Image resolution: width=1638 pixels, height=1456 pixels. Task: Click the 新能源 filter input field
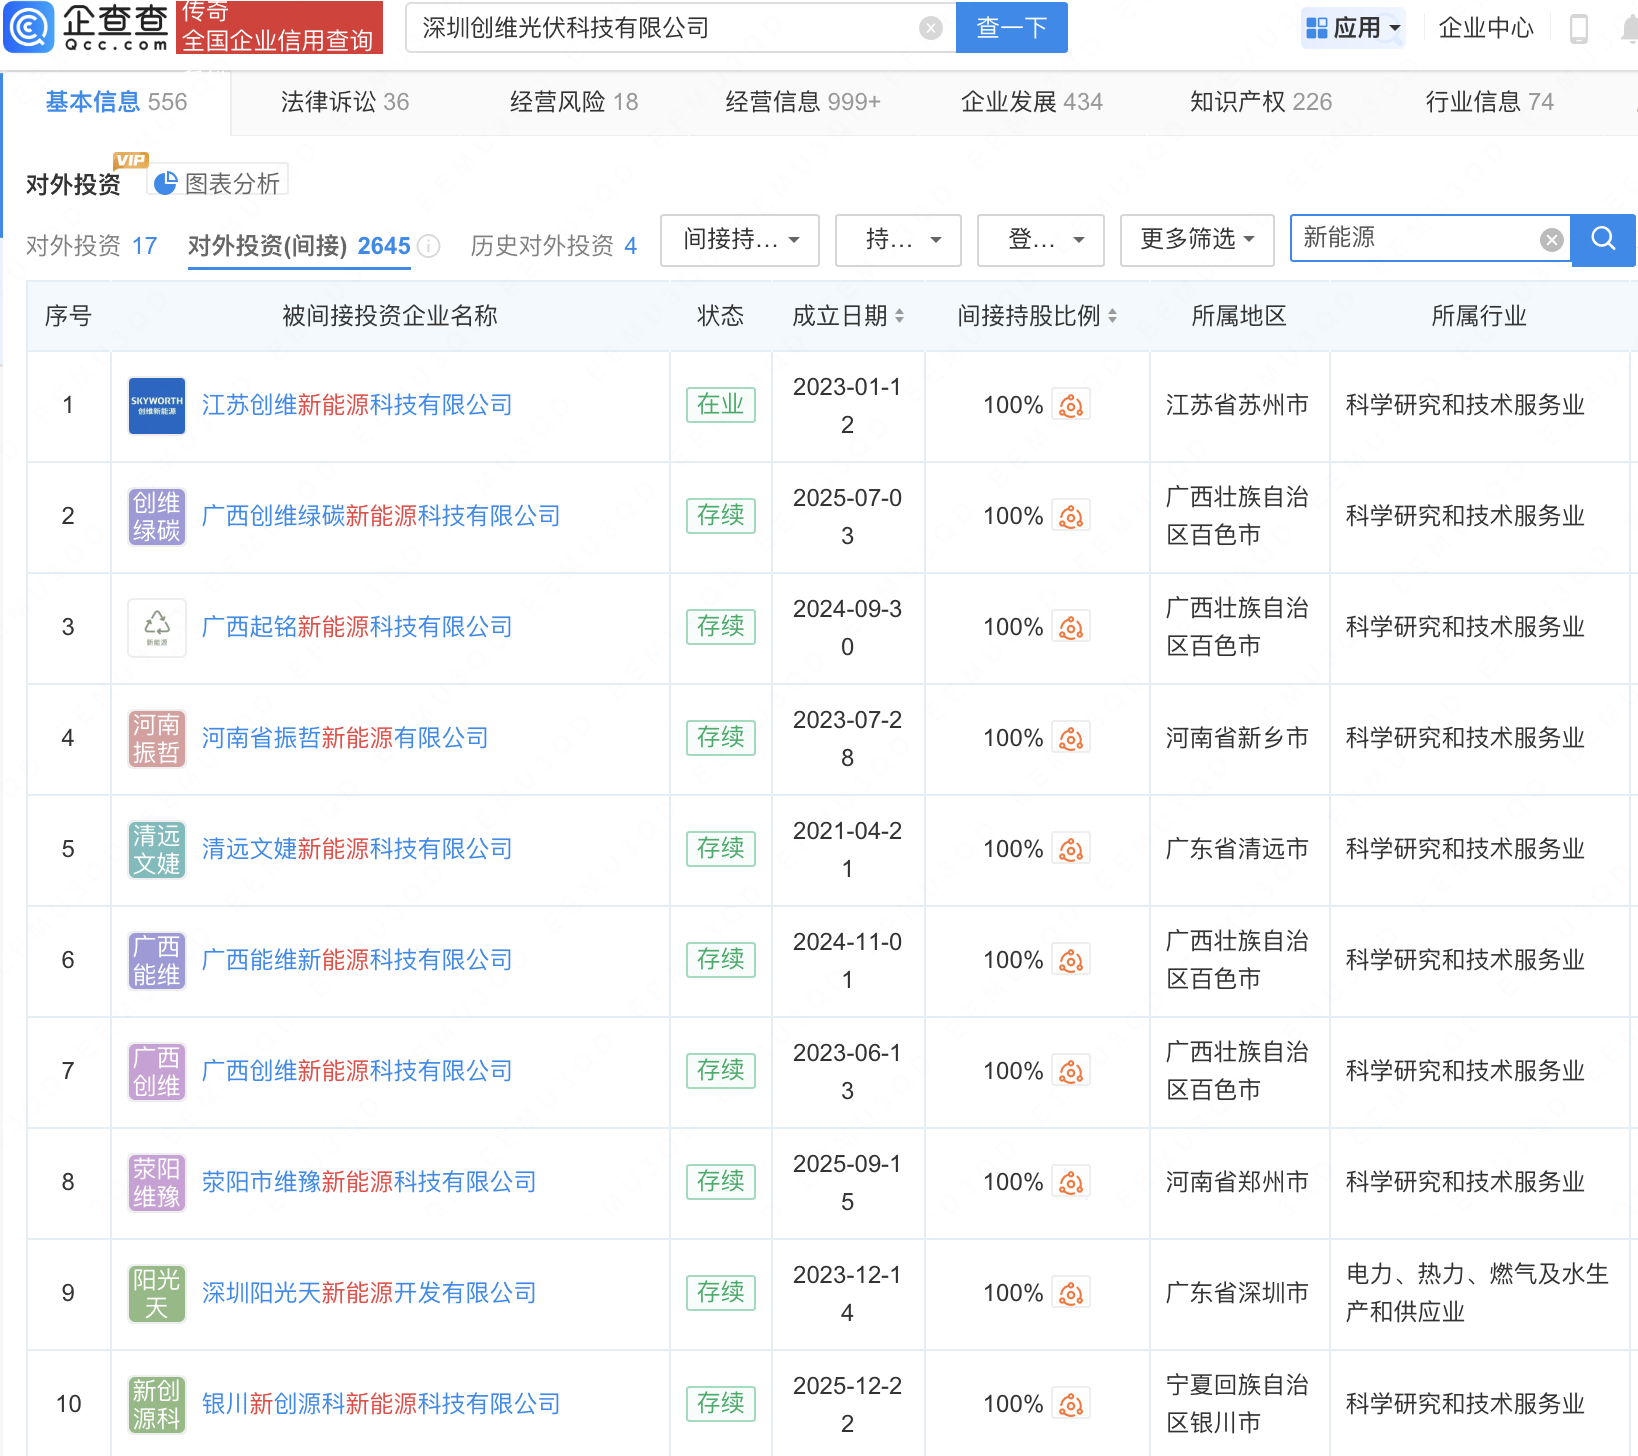(x=1415, y=238)
